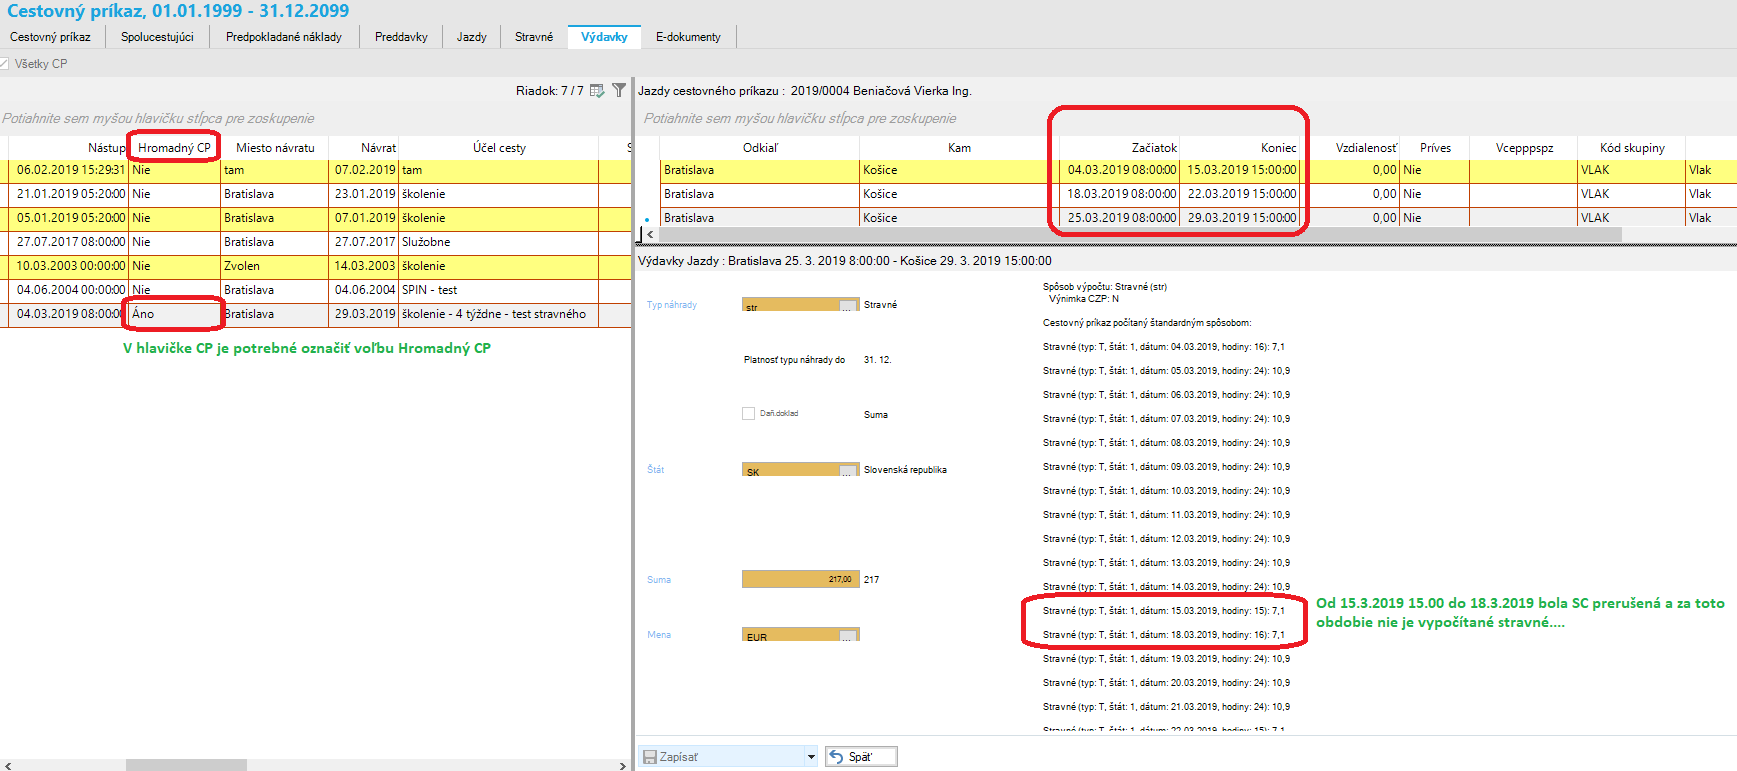The image size is (1737, 771).
Task: Sort by the Koniec column header
Action: click(x=1240, y=148)
